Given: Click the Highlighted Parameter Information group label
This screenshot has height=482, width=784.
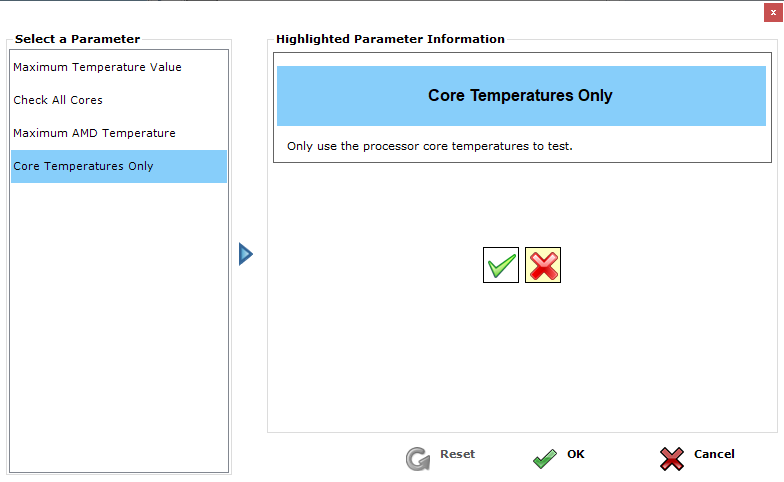Looking at the screenshot, I should (x=390, y=39).
